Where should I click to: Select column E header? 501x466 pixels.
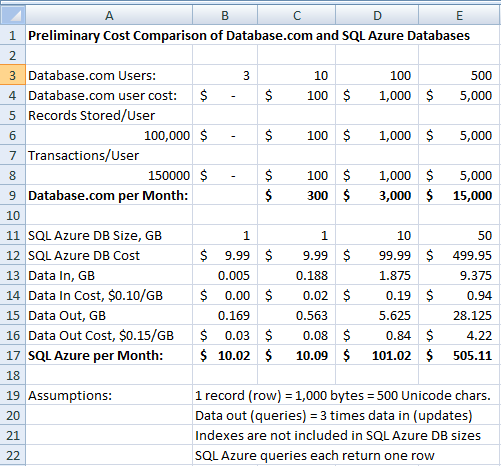[459, 15]
